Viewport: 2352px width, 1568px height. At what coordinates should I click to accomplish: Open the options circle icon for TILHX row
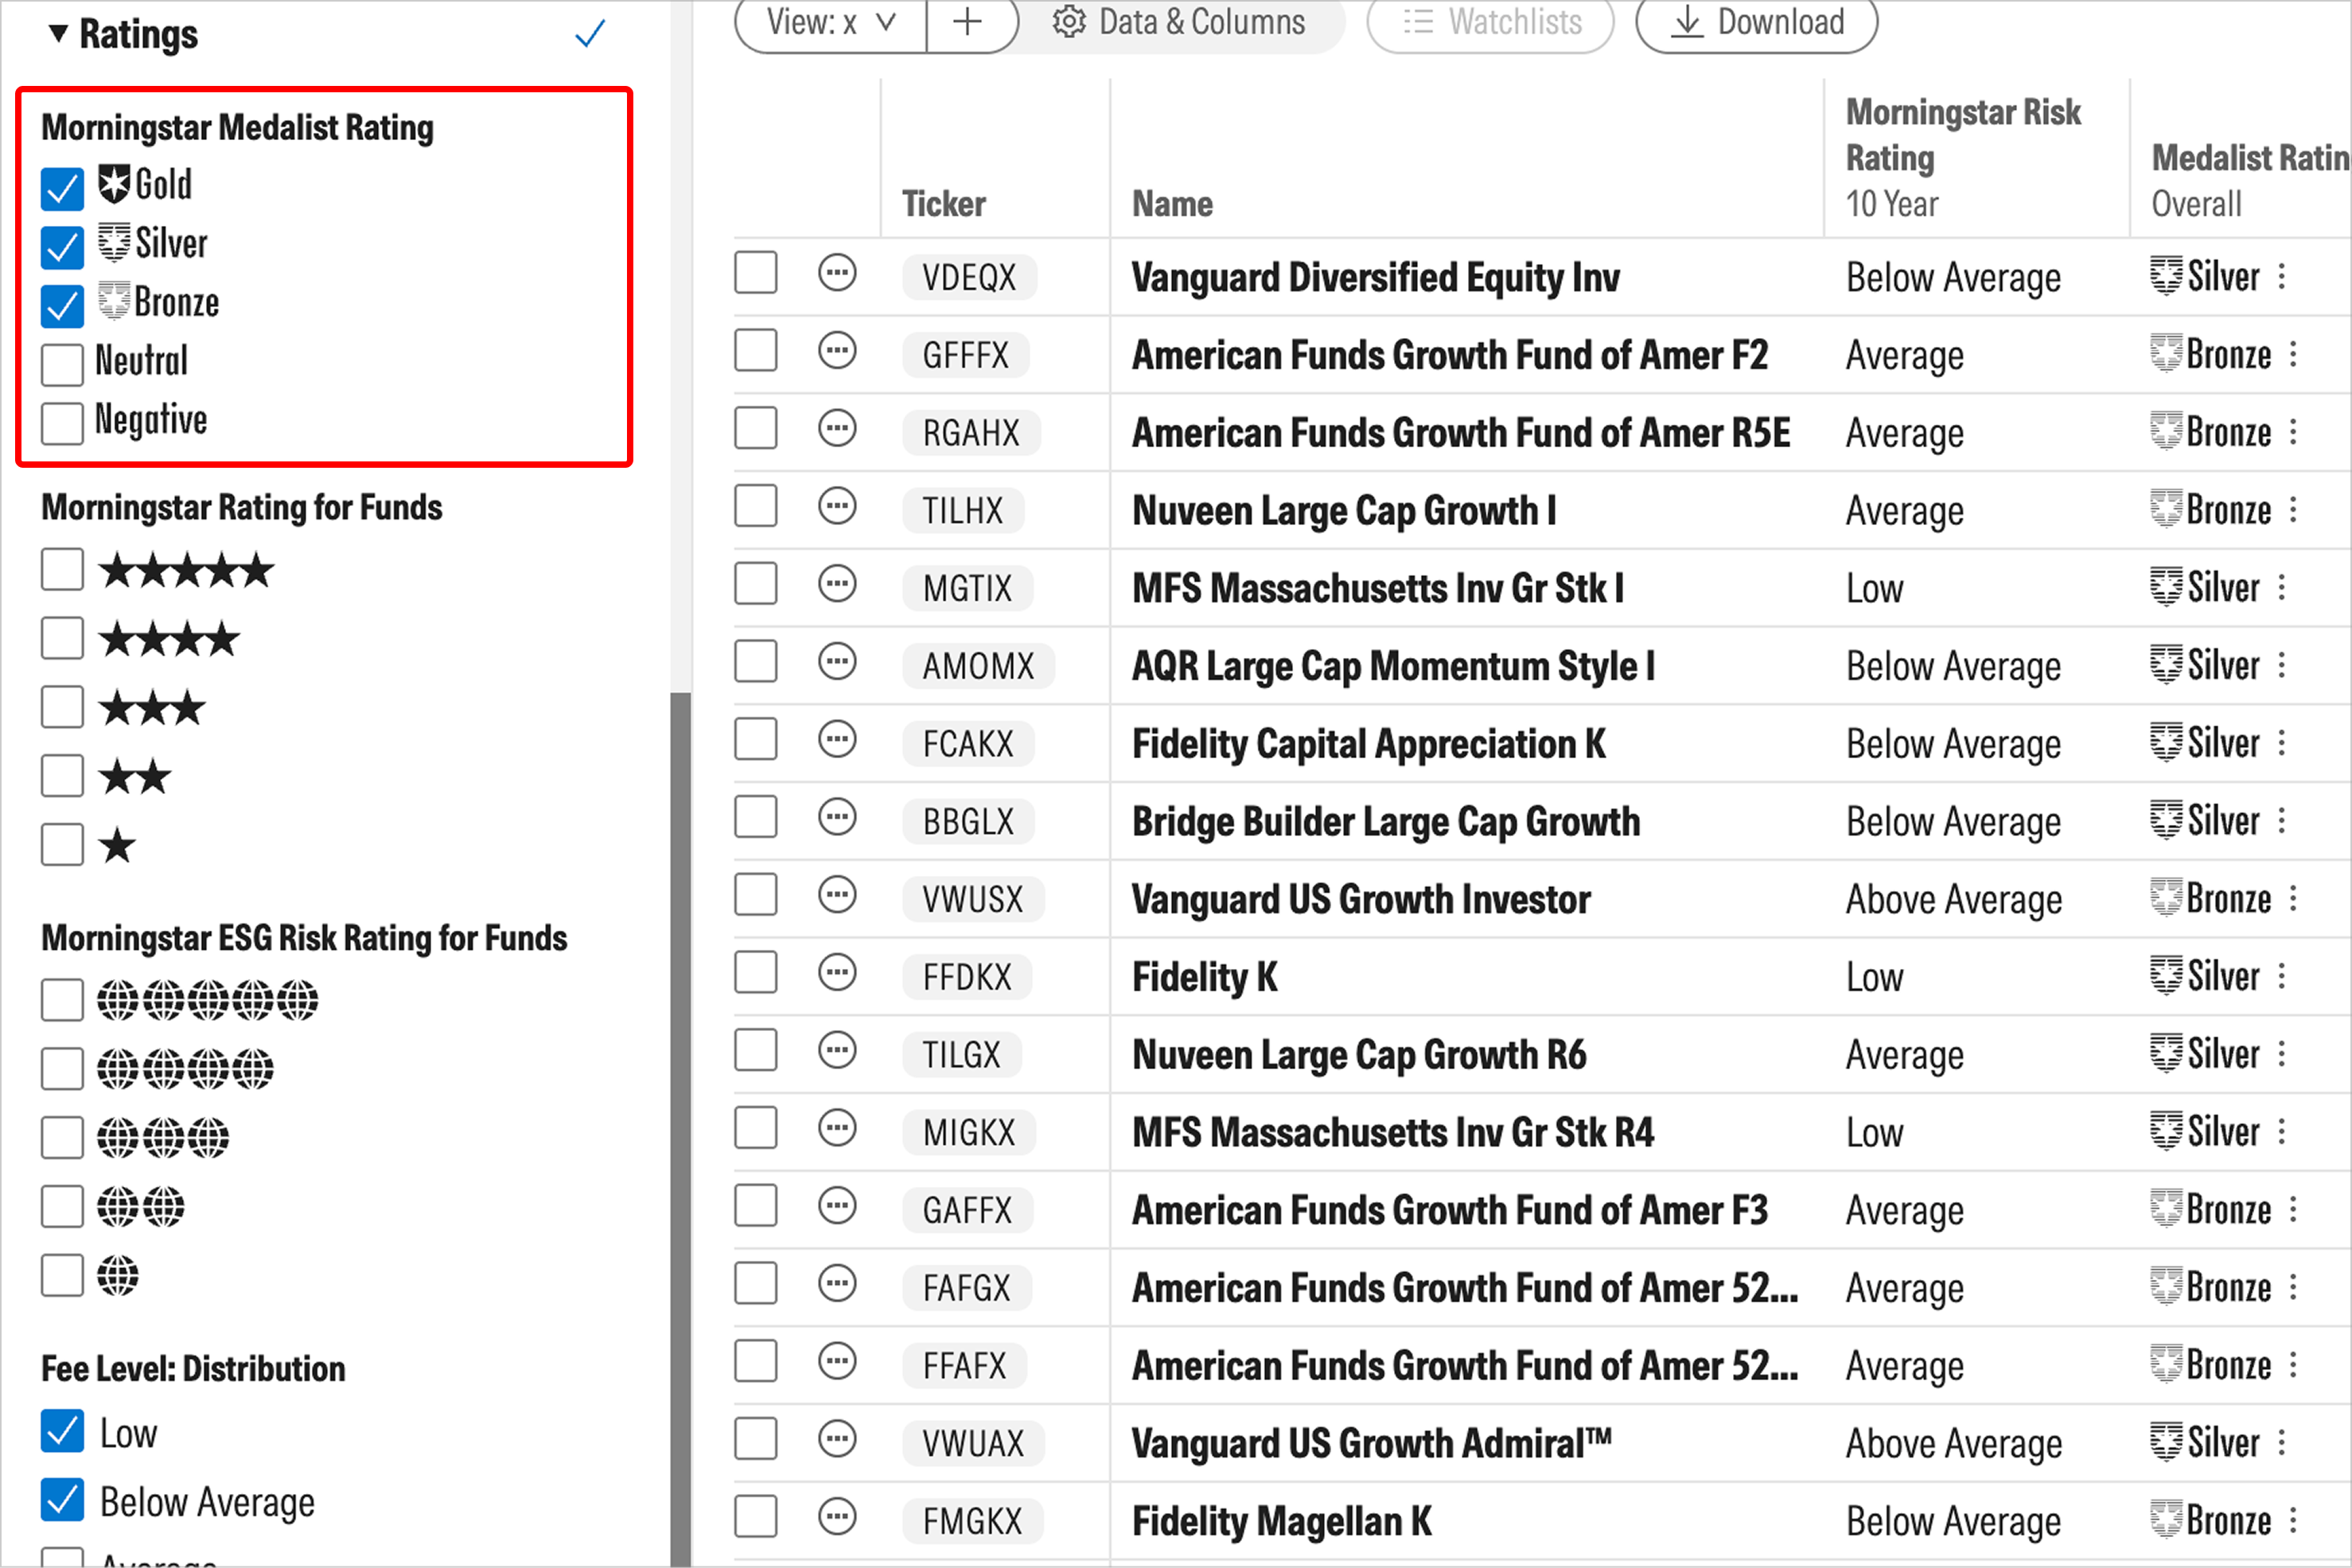click(x=837, y=507)
